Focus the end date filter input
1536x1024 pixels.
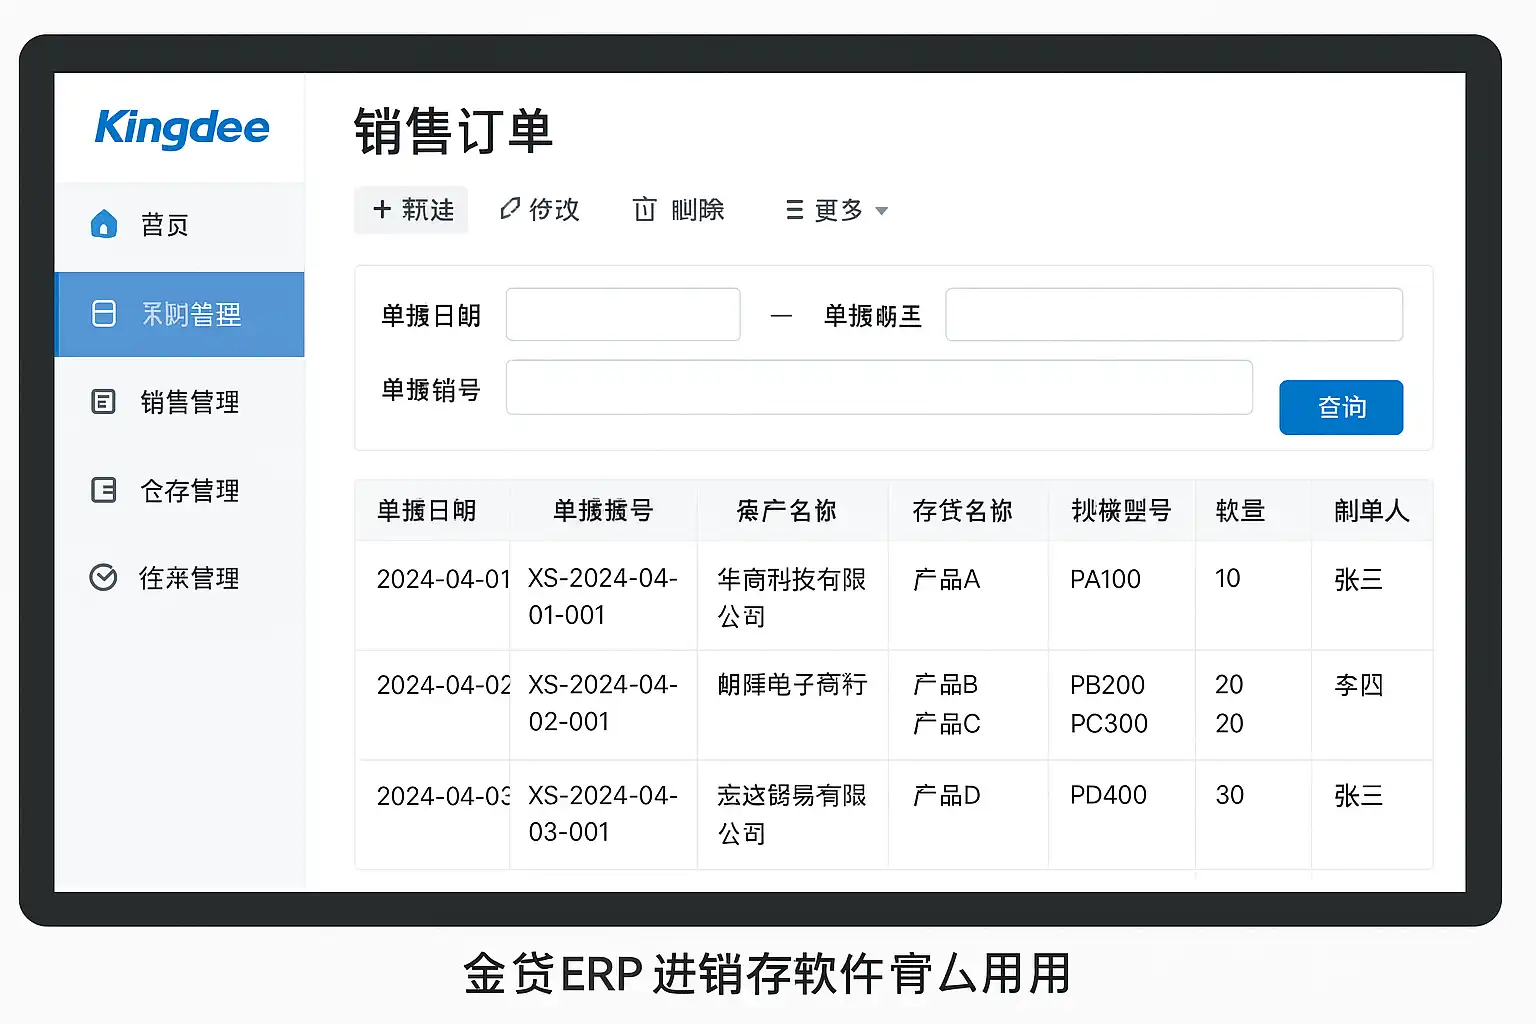1174,314
